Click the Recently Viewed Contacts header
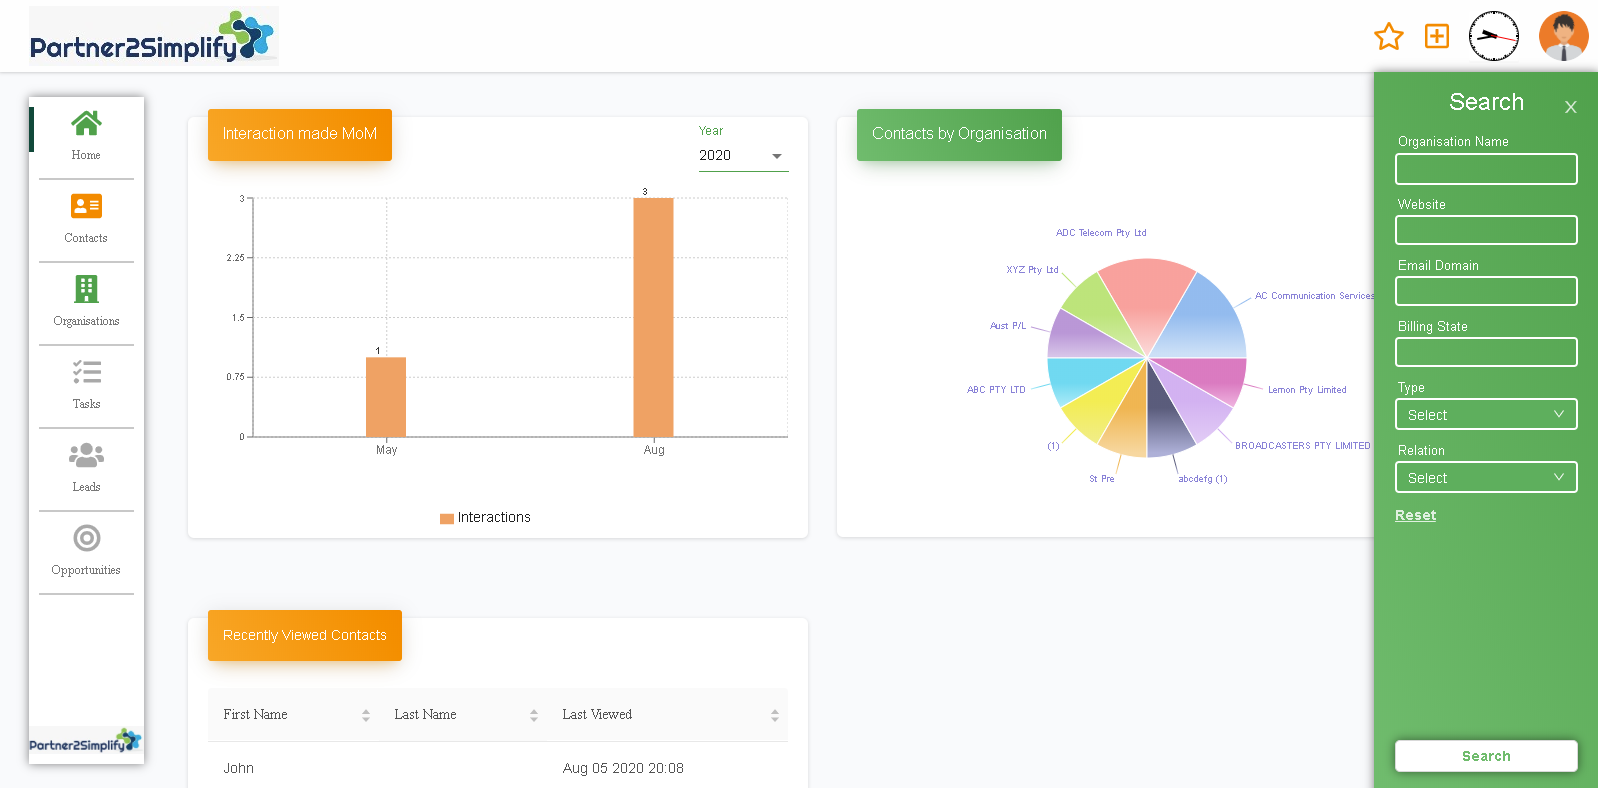The height and width of the screenshot is (788, 1598). coord(305,635)
